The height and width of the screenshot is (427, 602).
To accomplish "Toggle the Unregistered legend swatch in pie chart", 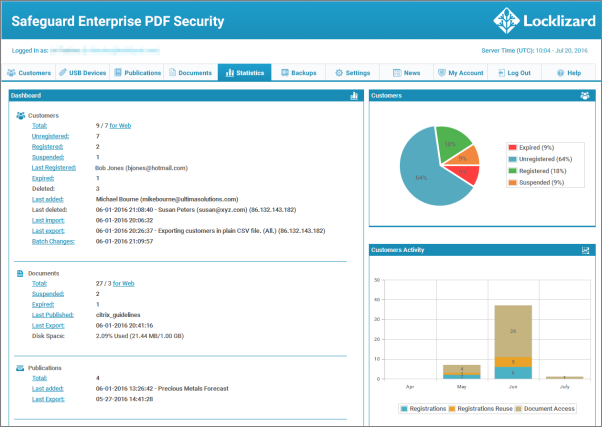I will 512,158.
